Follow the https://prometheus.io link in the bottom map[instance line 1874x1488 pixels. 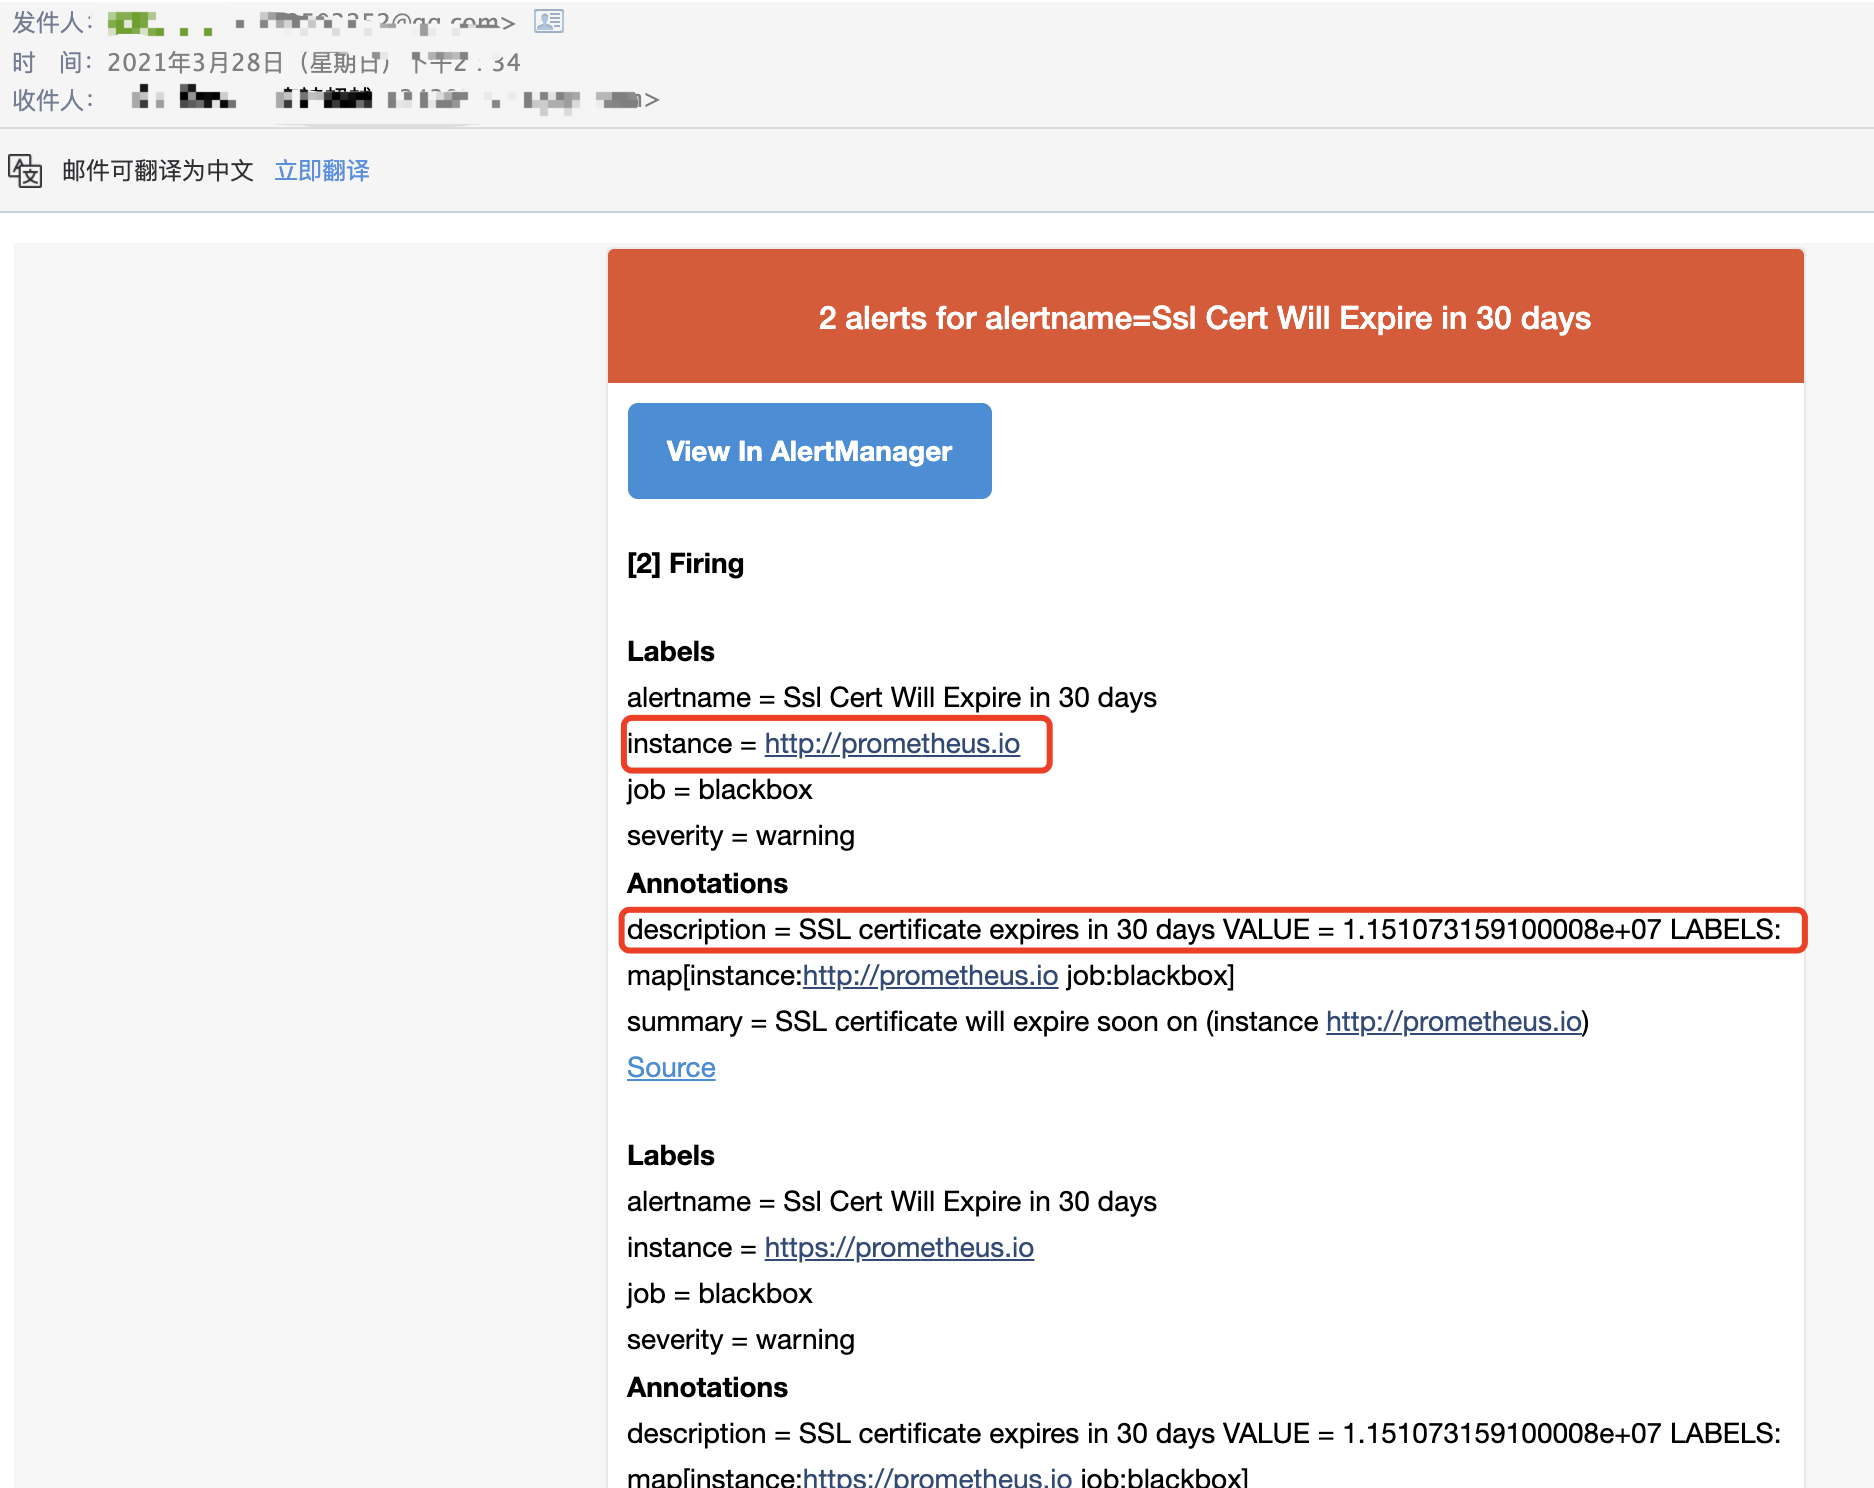[937, 1476]
